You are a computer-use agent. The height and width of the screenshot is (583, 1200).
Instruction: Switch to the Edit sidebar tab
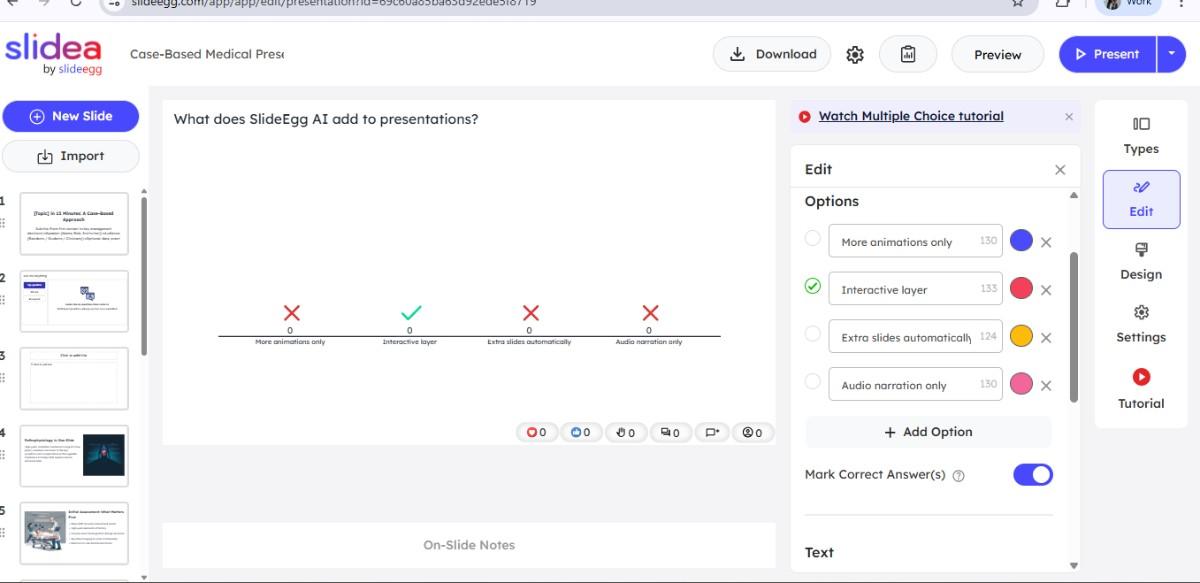pos(1141,199)
